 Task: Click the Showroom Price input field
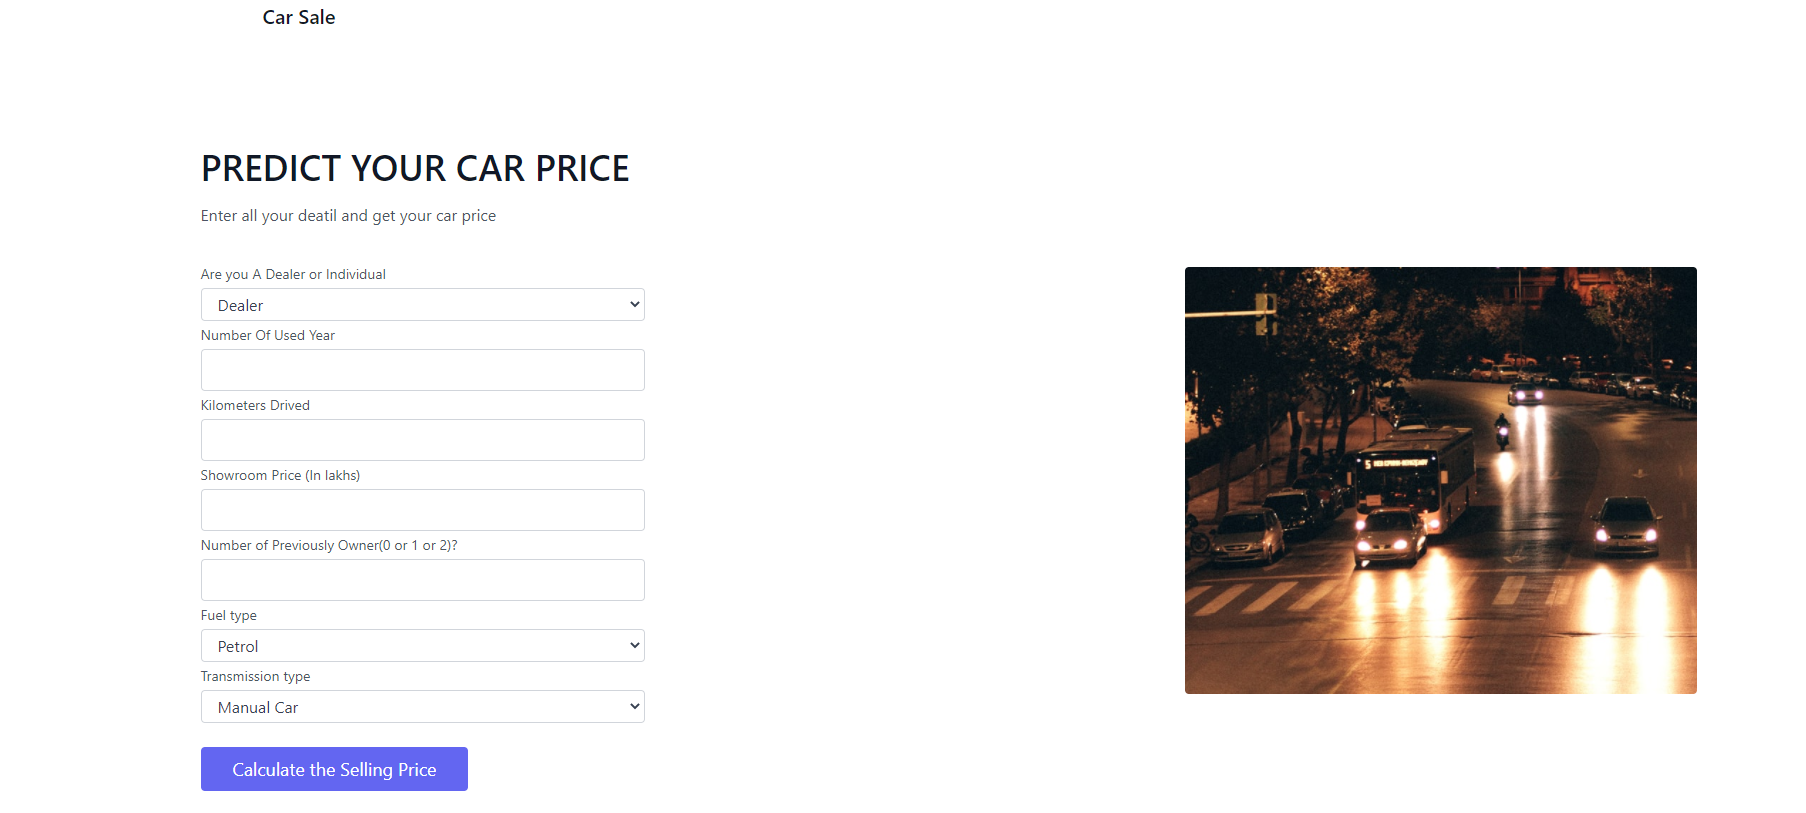pyautogui.click(x=422, y=510)
